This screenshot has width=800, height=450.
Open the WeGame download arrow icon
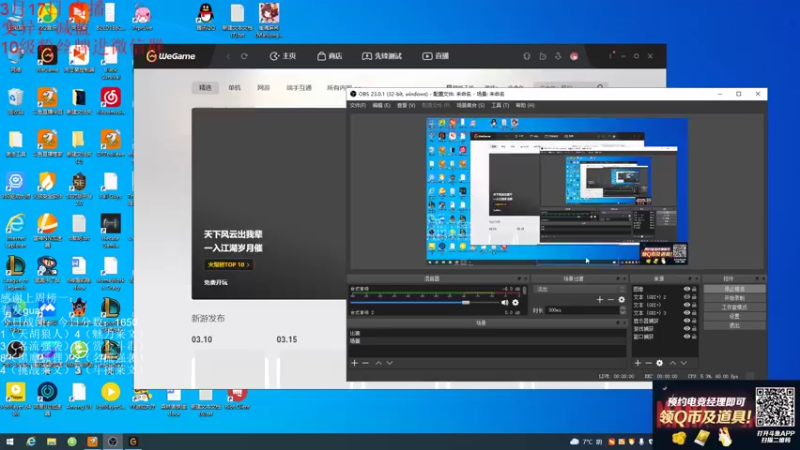point(558,56)
